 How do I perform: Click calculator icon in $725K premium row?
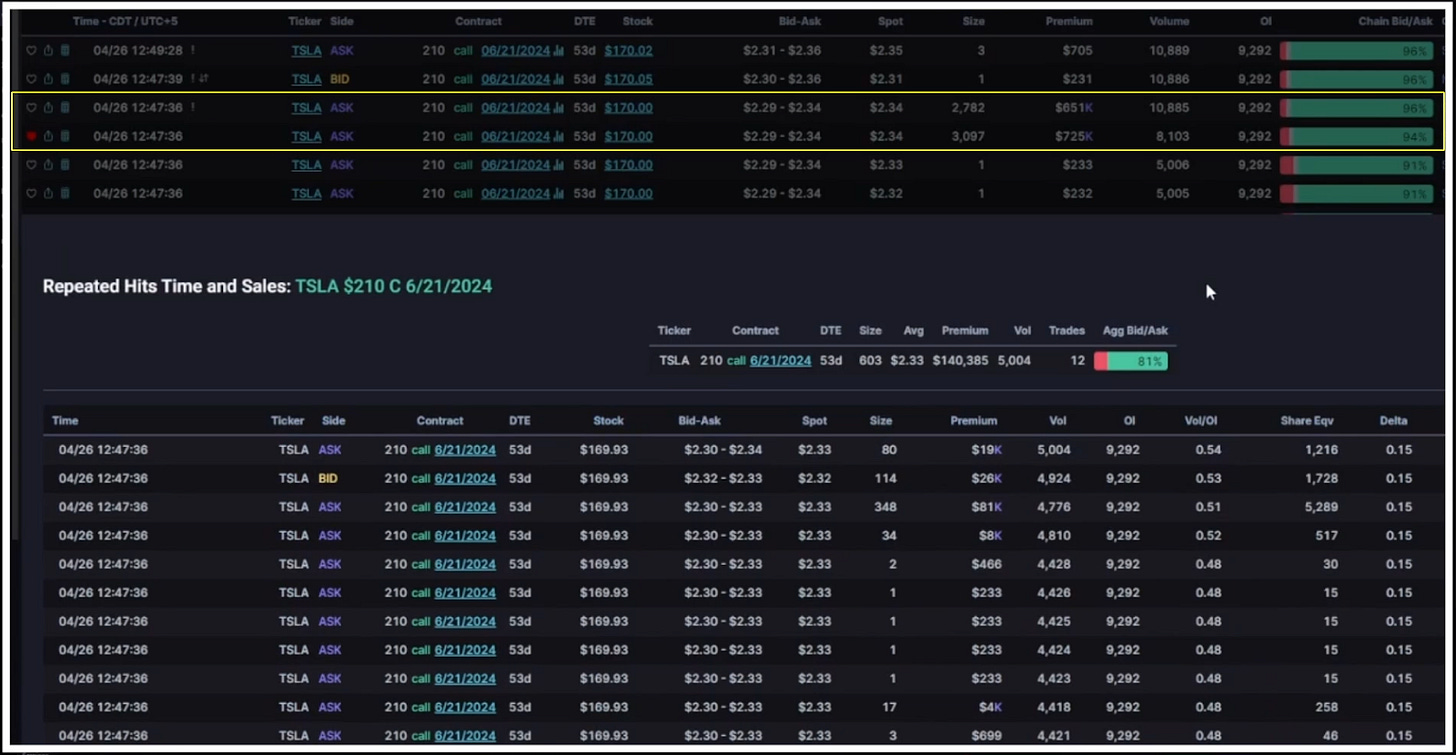click(x=65, y=136)
